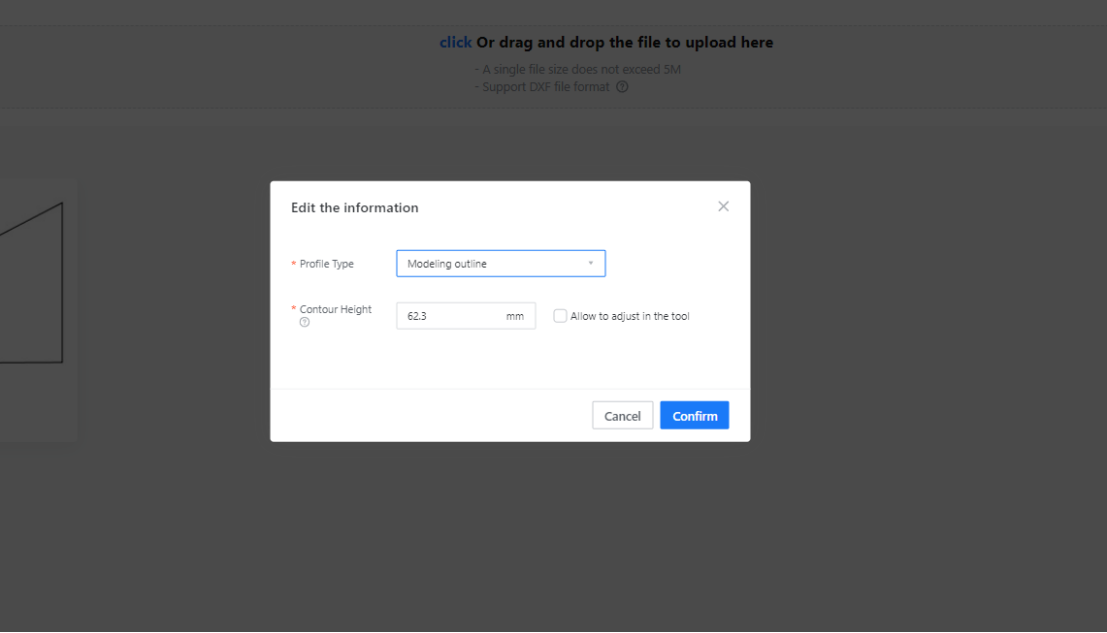Click the red asterisk next to Profile Type
Image resolution: width=1107 pixels, height=633 pixels.
pyautogui.click(x=293, y=264)
